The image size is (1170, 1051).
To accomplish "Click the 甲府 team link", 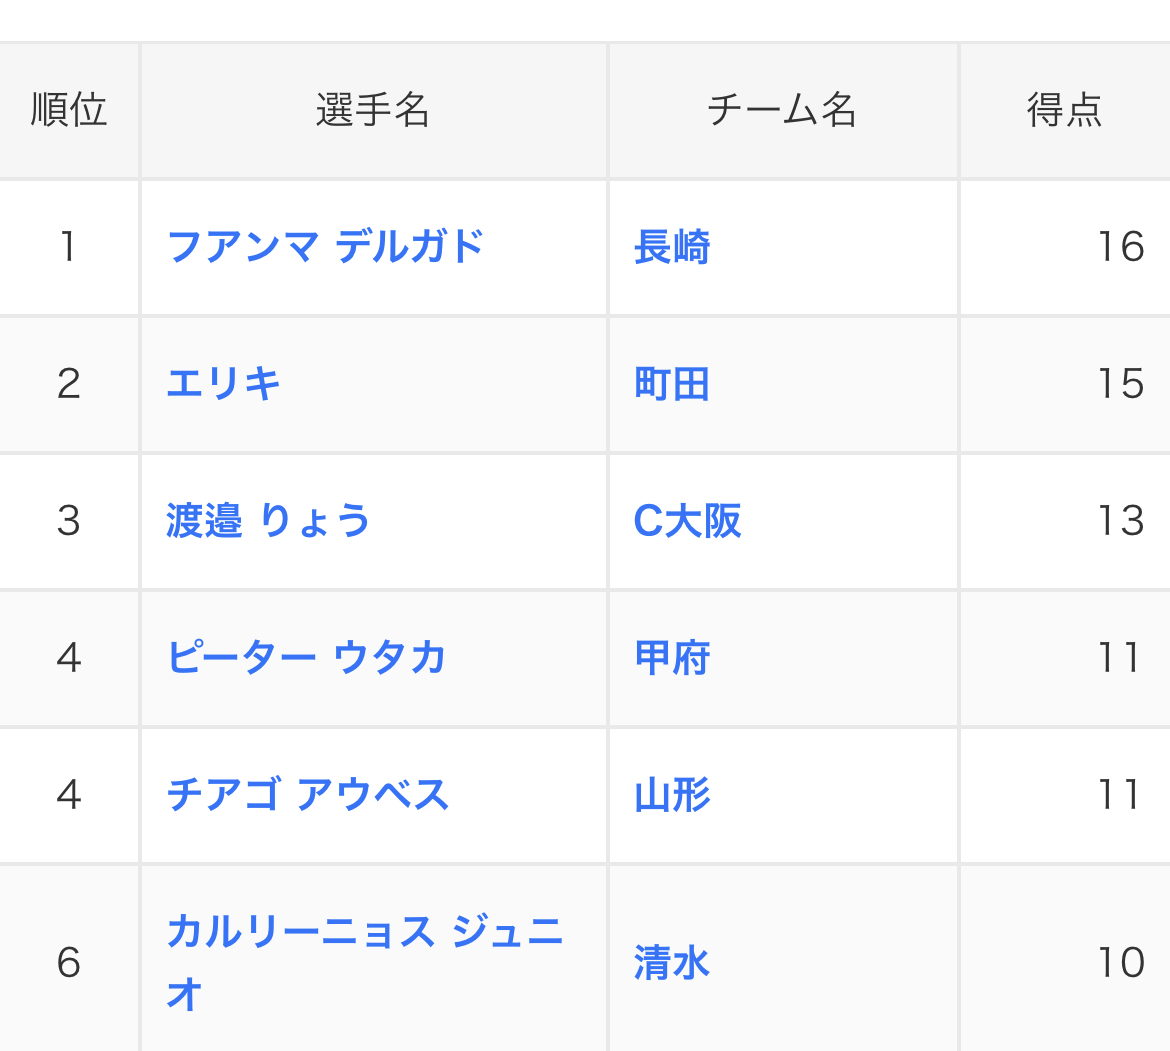I will click(x=672, y=658).
